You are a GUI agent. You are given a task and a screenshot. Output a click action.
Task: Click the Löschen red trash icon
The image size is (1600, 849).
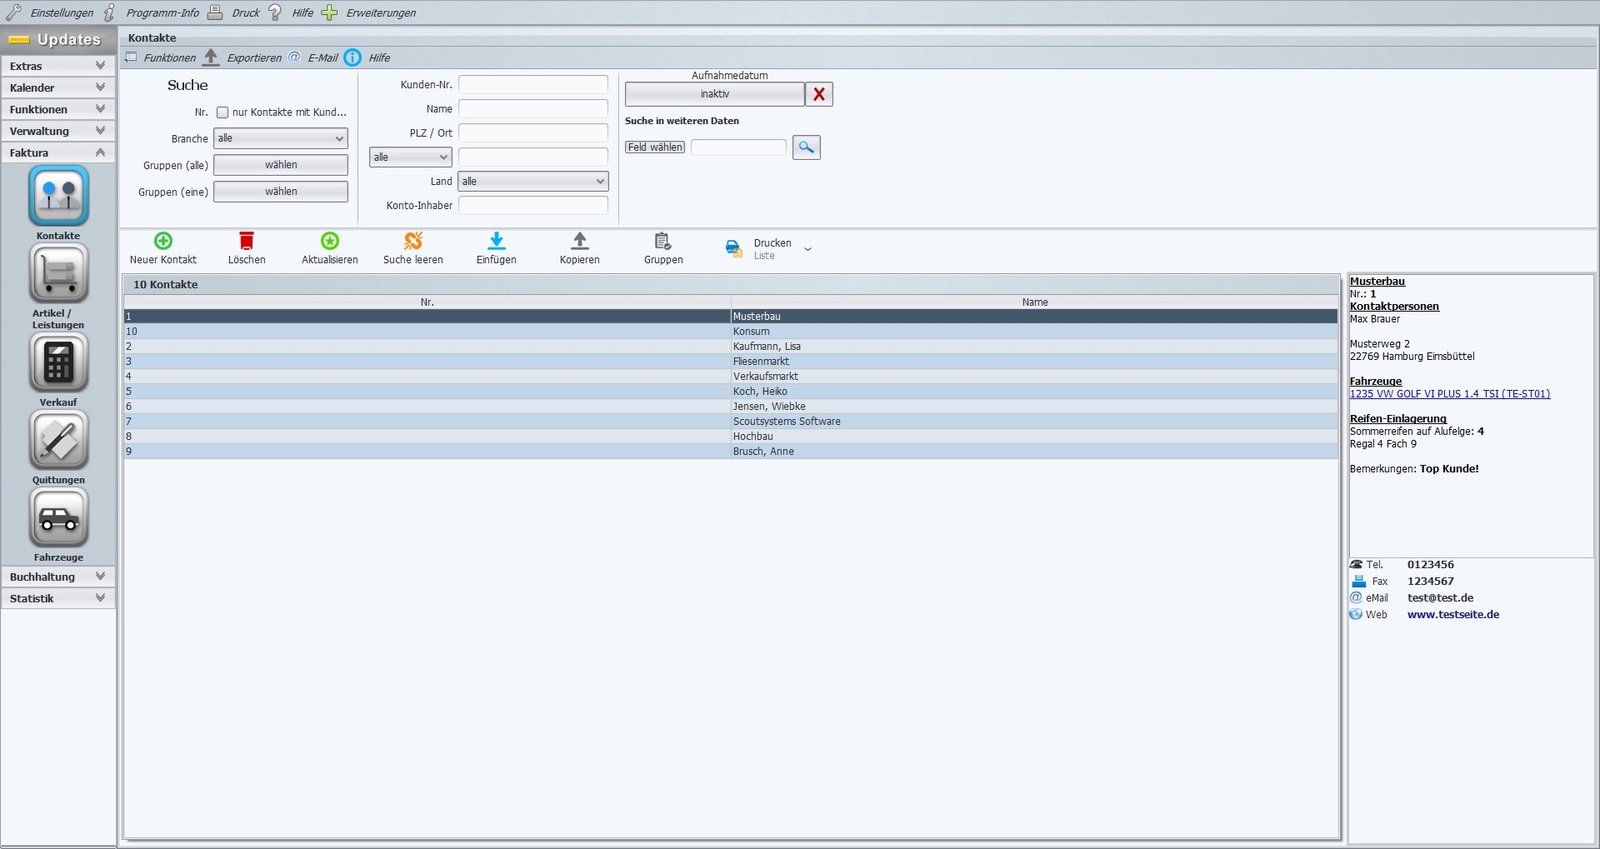tap(246, 241)
